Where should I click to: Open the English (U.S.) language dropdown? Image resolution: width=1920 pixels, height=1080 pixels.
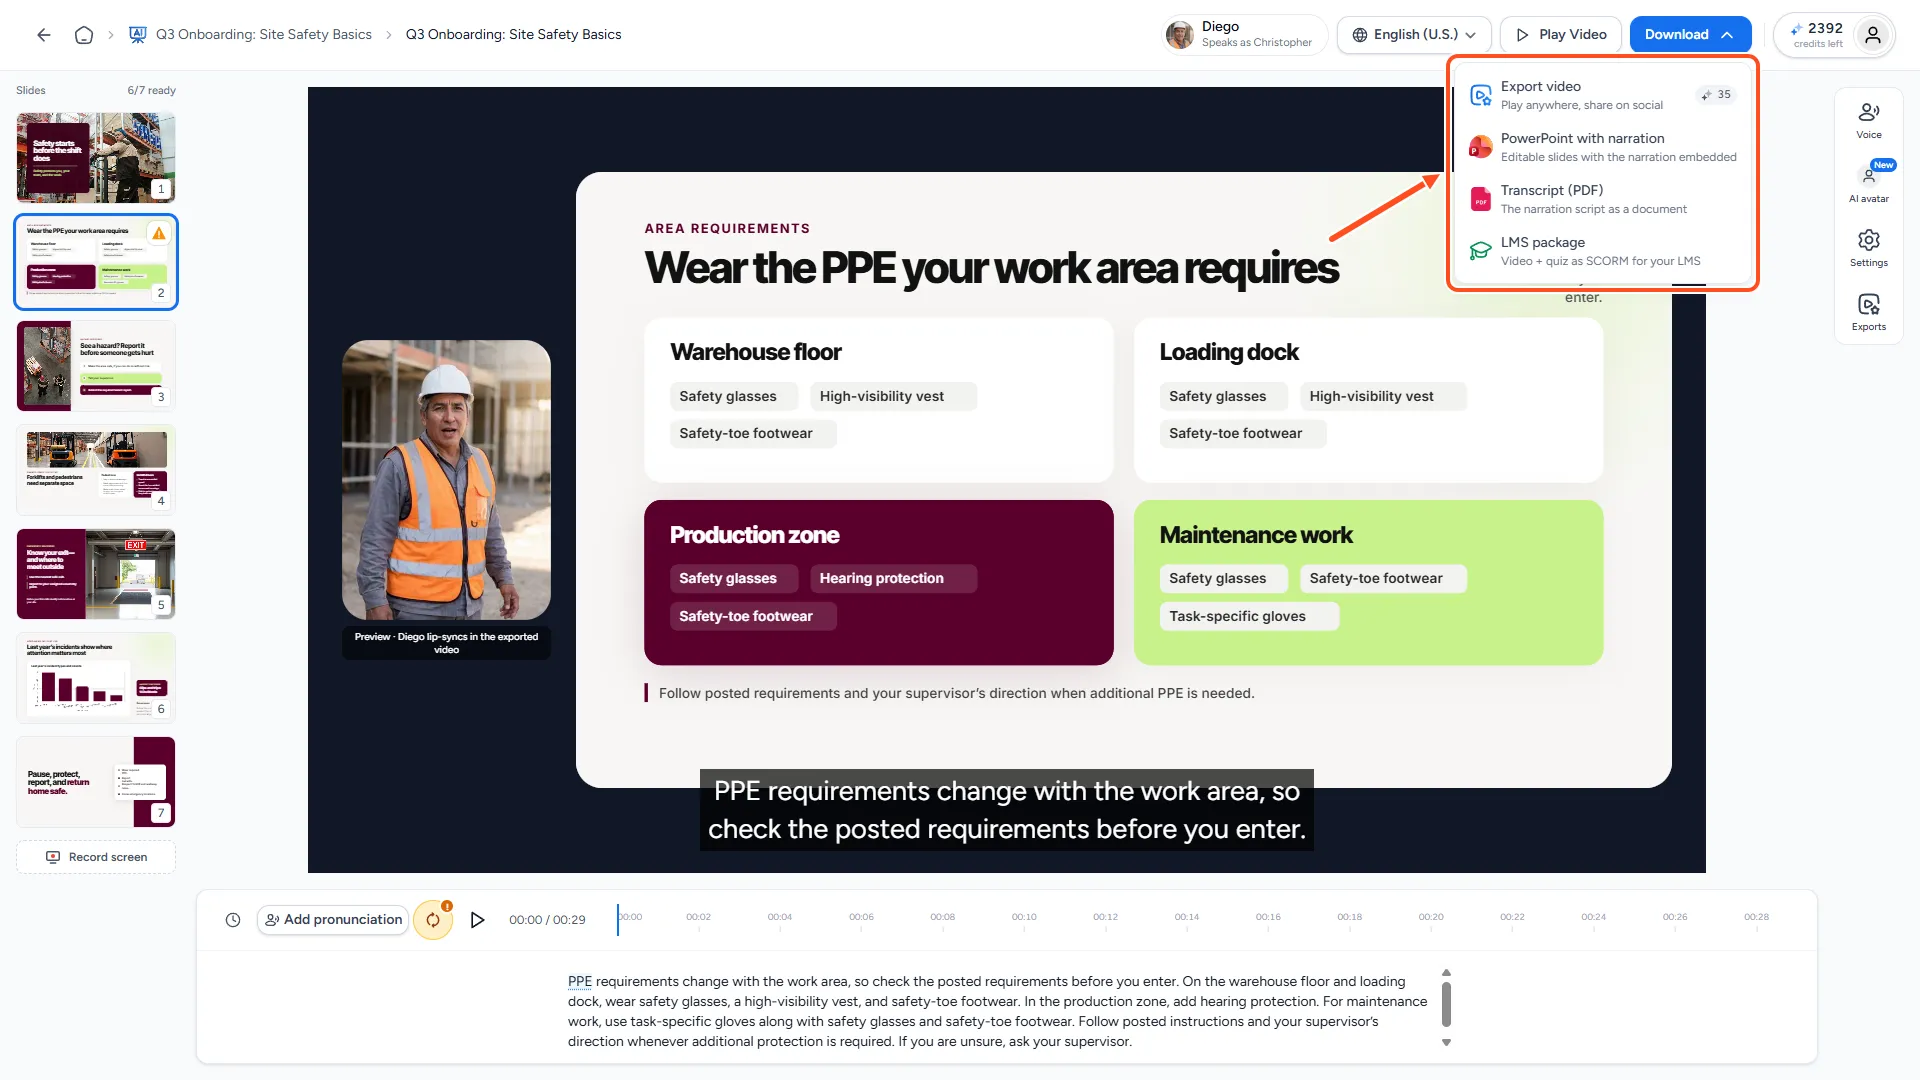[1414, 35]
